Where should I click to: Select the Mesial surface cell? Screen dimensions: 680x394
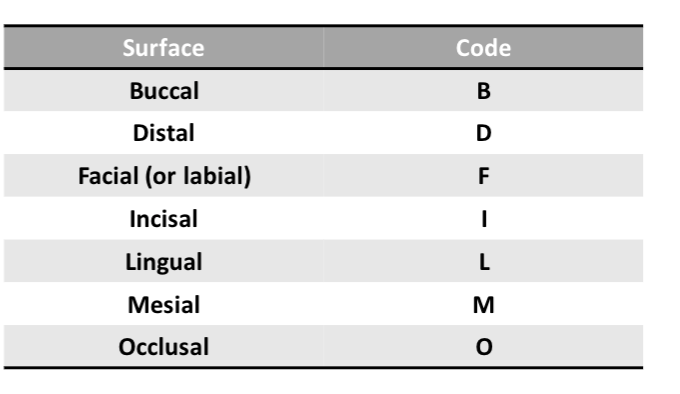(163, 304)
